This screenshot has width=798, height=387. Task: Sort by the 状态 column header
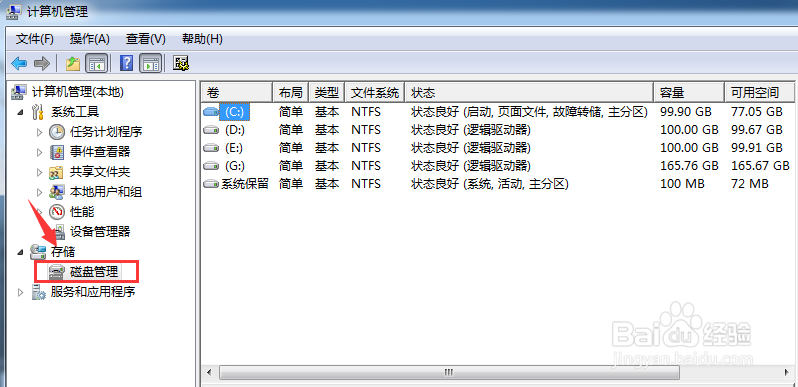(529, 93)
